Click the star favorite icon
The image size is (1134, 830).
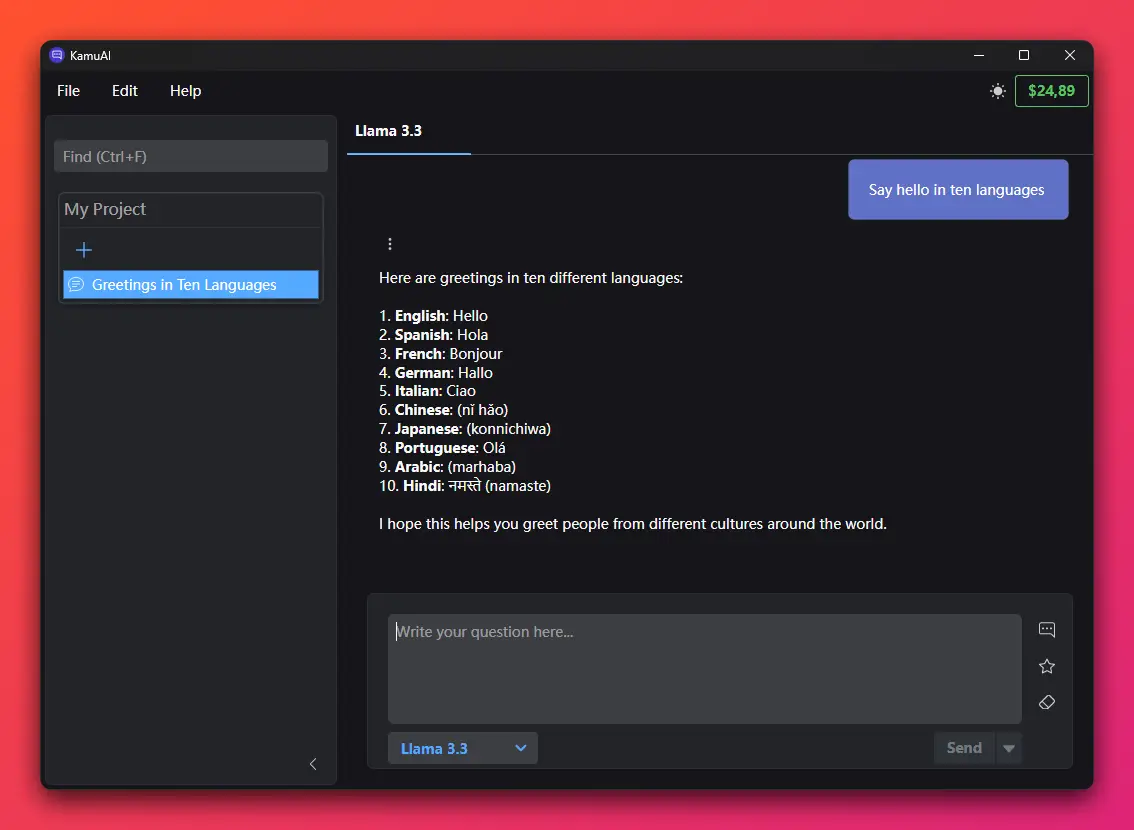click(x=1046, y=667)
